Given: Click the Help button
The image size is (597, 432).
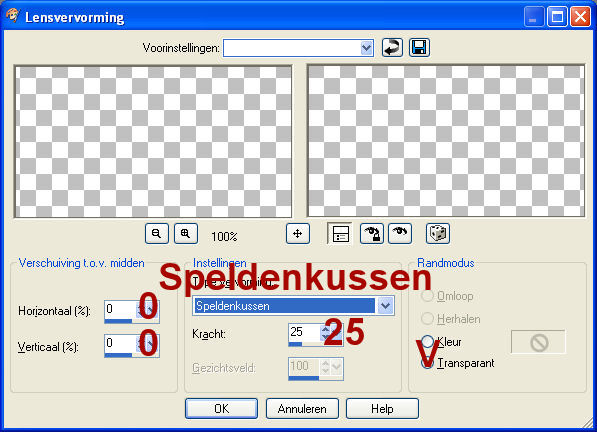Looking at the screenshot, I should tap(382, 409).
